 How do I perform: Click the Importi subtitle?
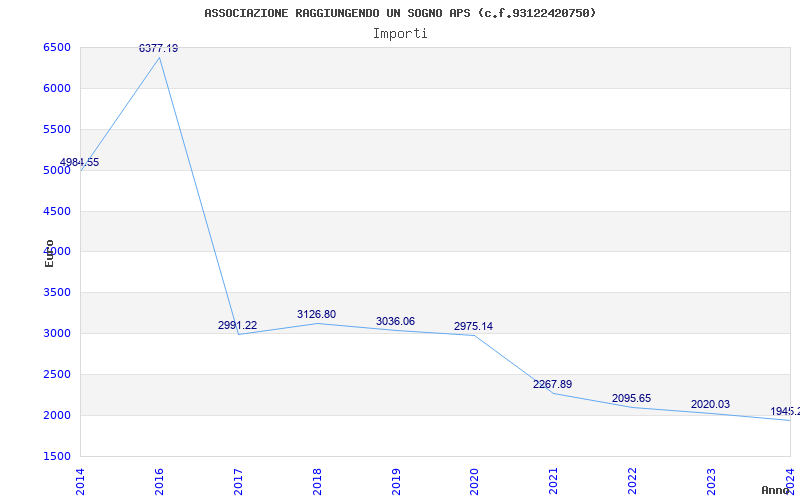click(400, 34)
